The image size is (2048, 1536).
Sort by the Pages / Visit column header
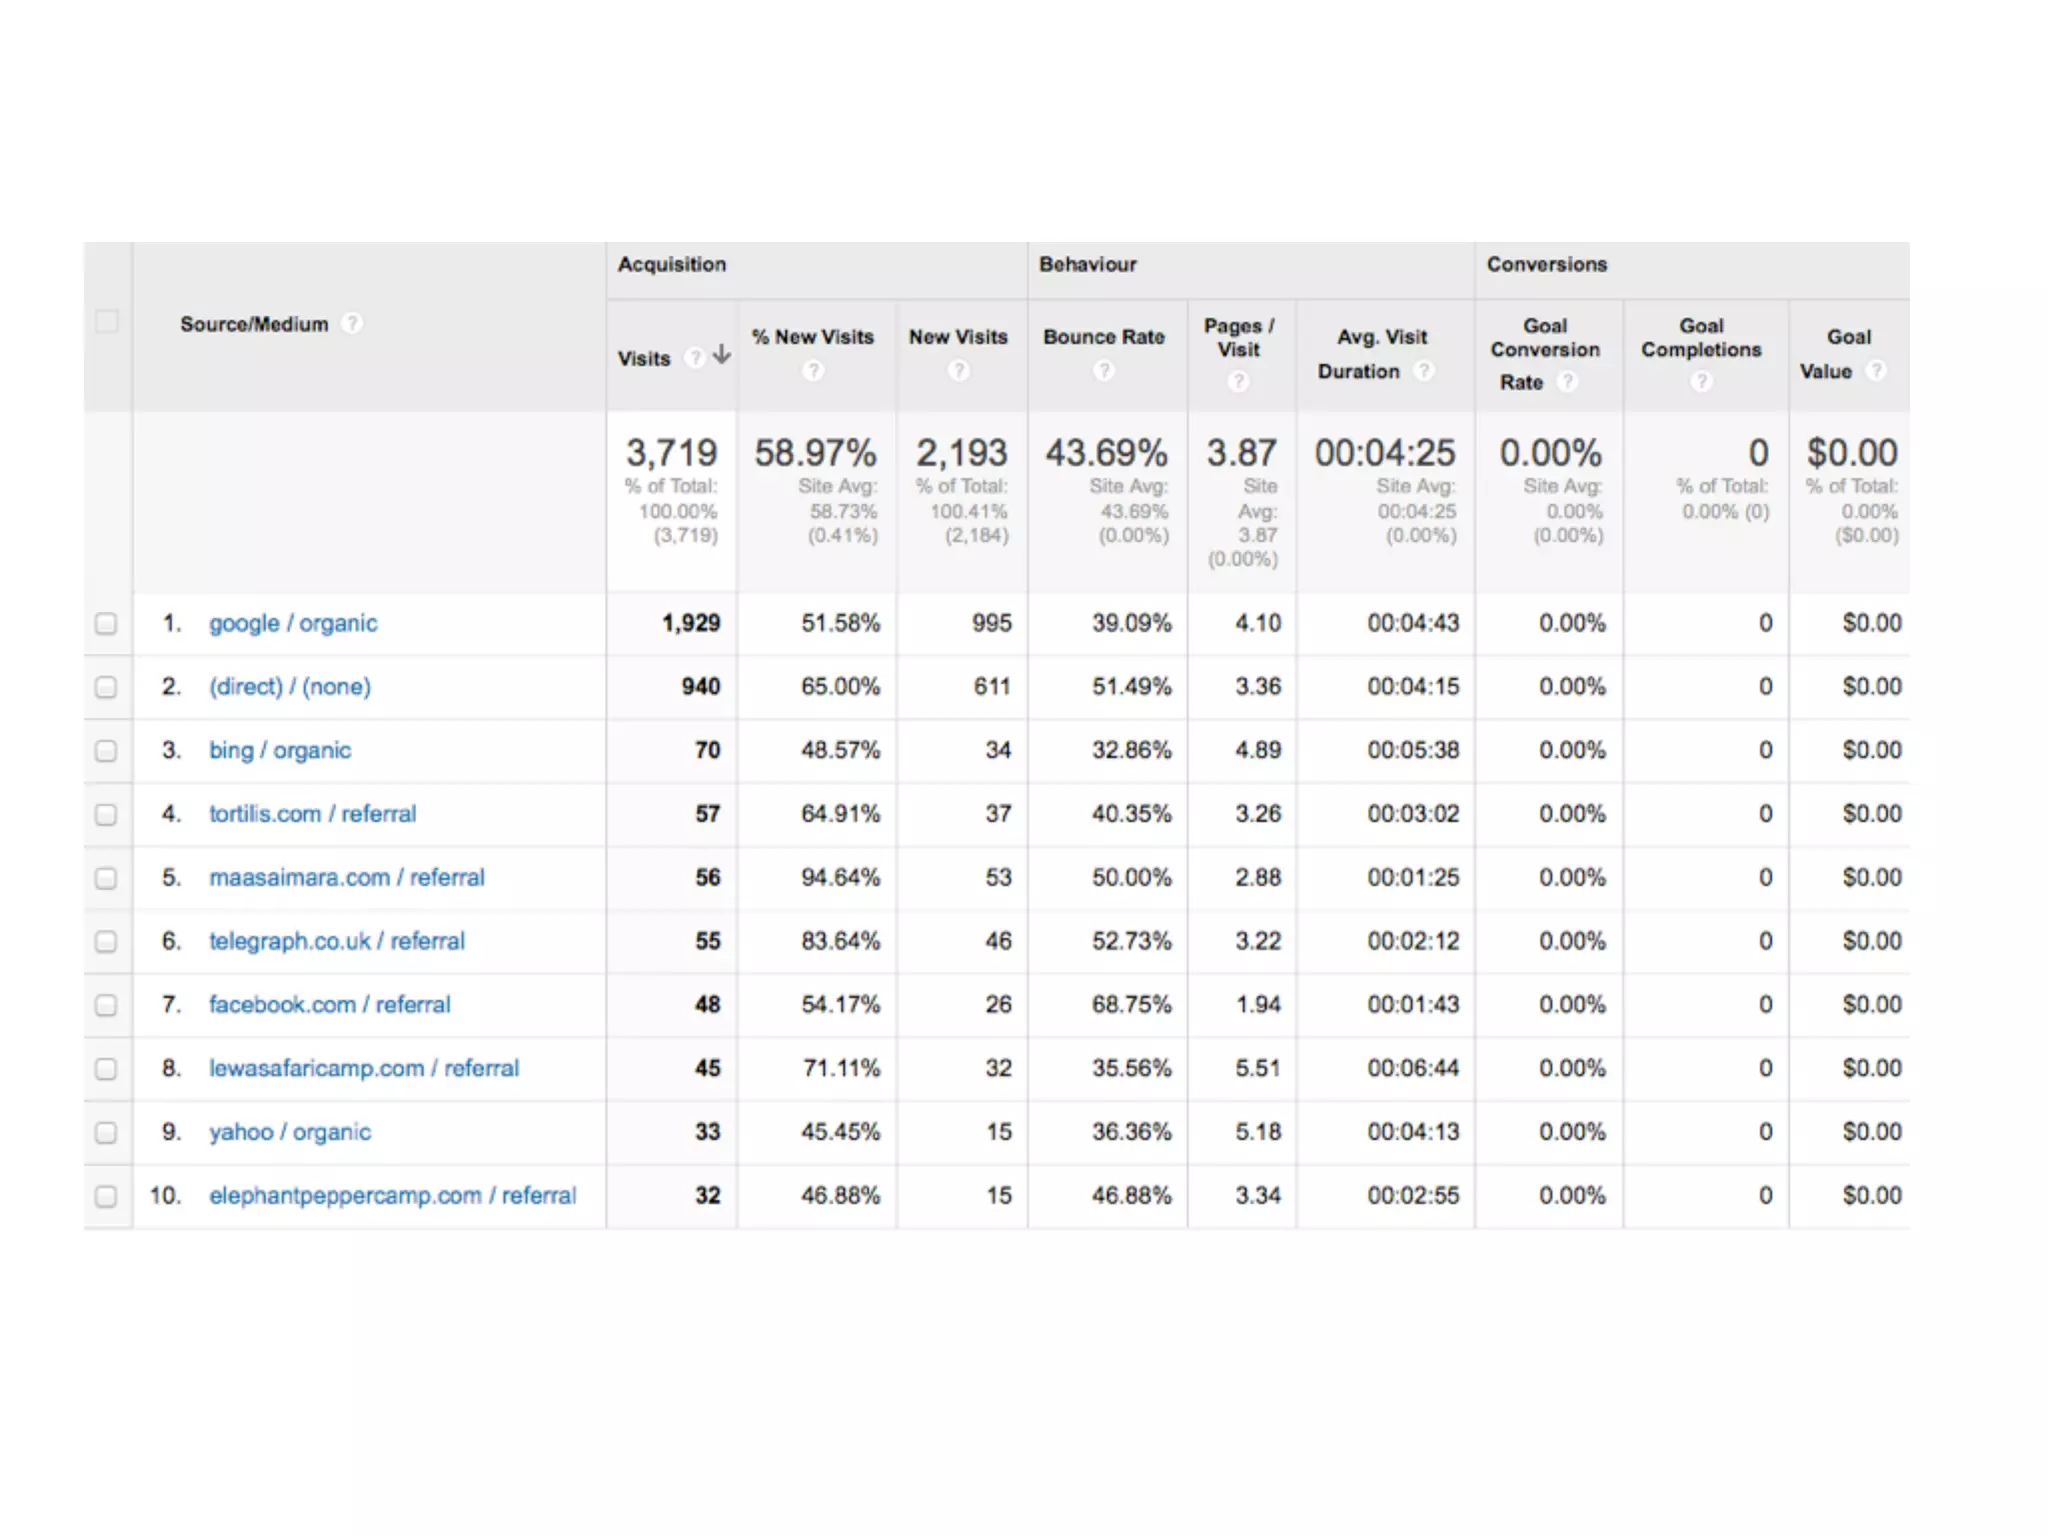[1239, 338]
